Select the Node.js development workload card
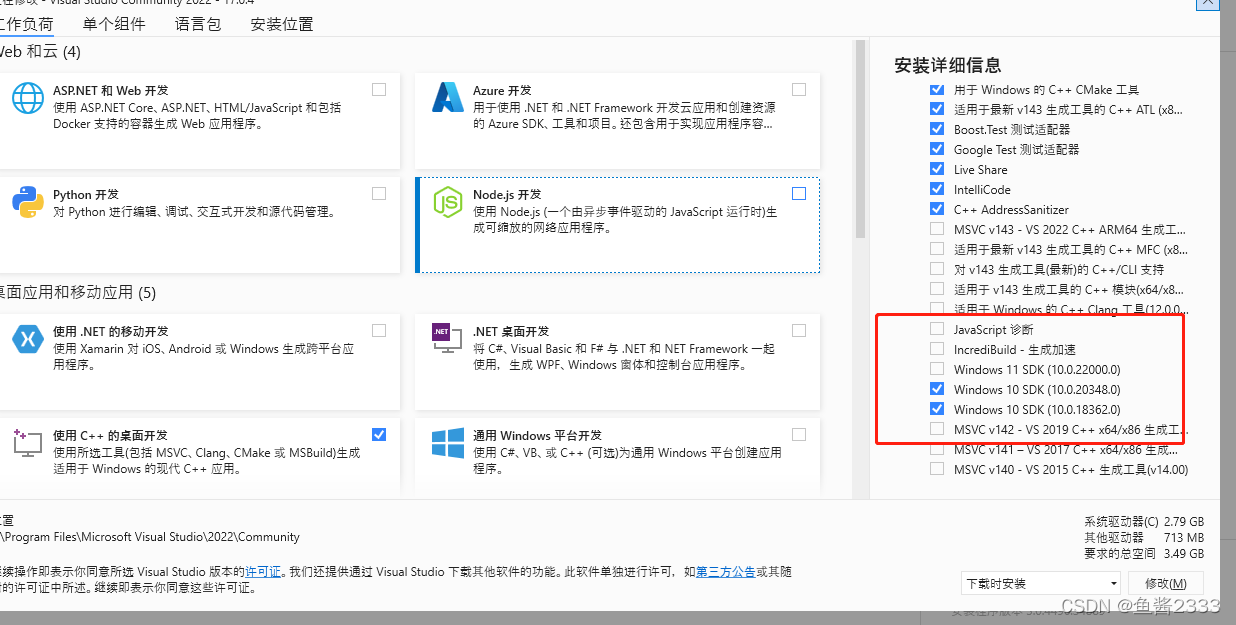Image resolution: width=1236 pixels, height=625 pixels. 618,225
